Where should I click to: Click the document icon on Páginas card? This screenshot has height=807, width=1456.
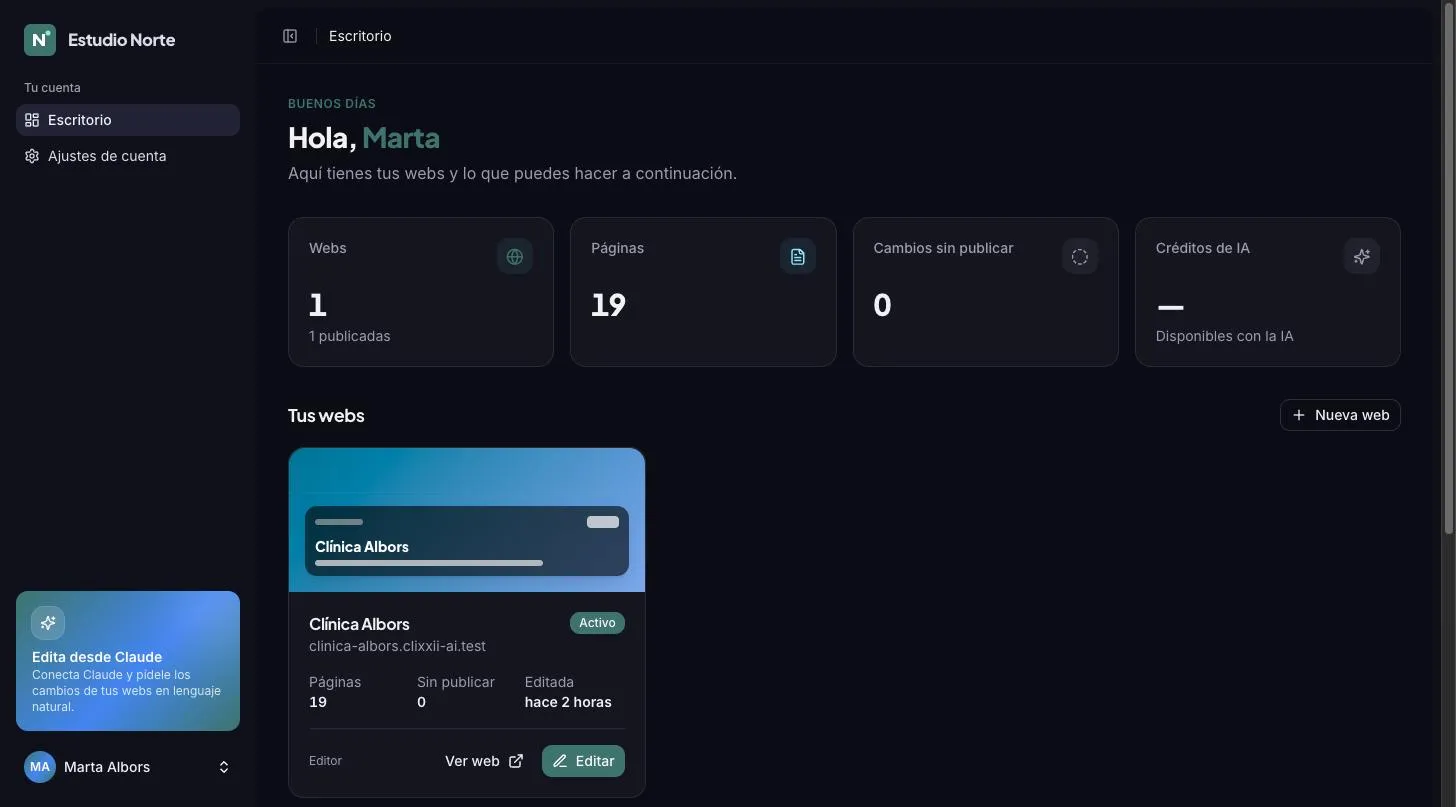click(798, 256)
